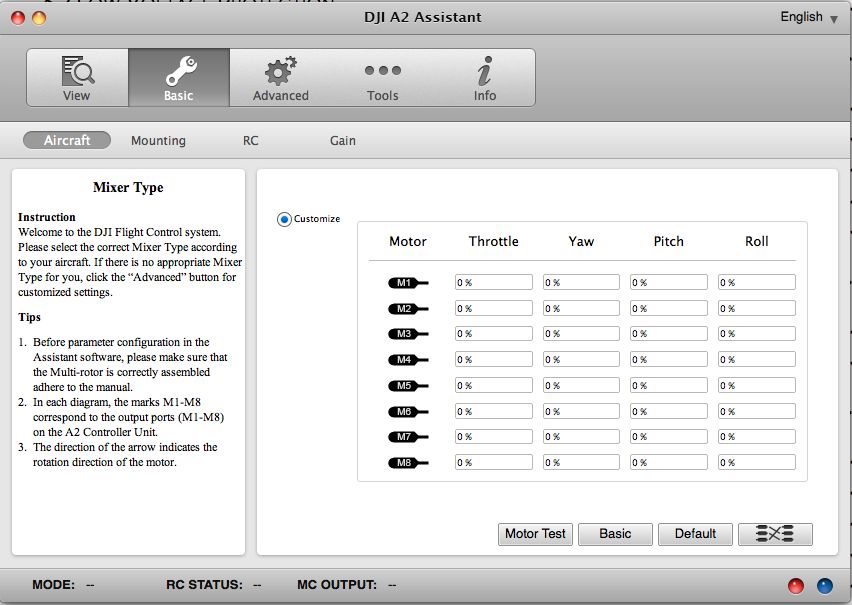Click the red status indicator light
The height and width of the screenshot is (605, 852).
(795, 585)
